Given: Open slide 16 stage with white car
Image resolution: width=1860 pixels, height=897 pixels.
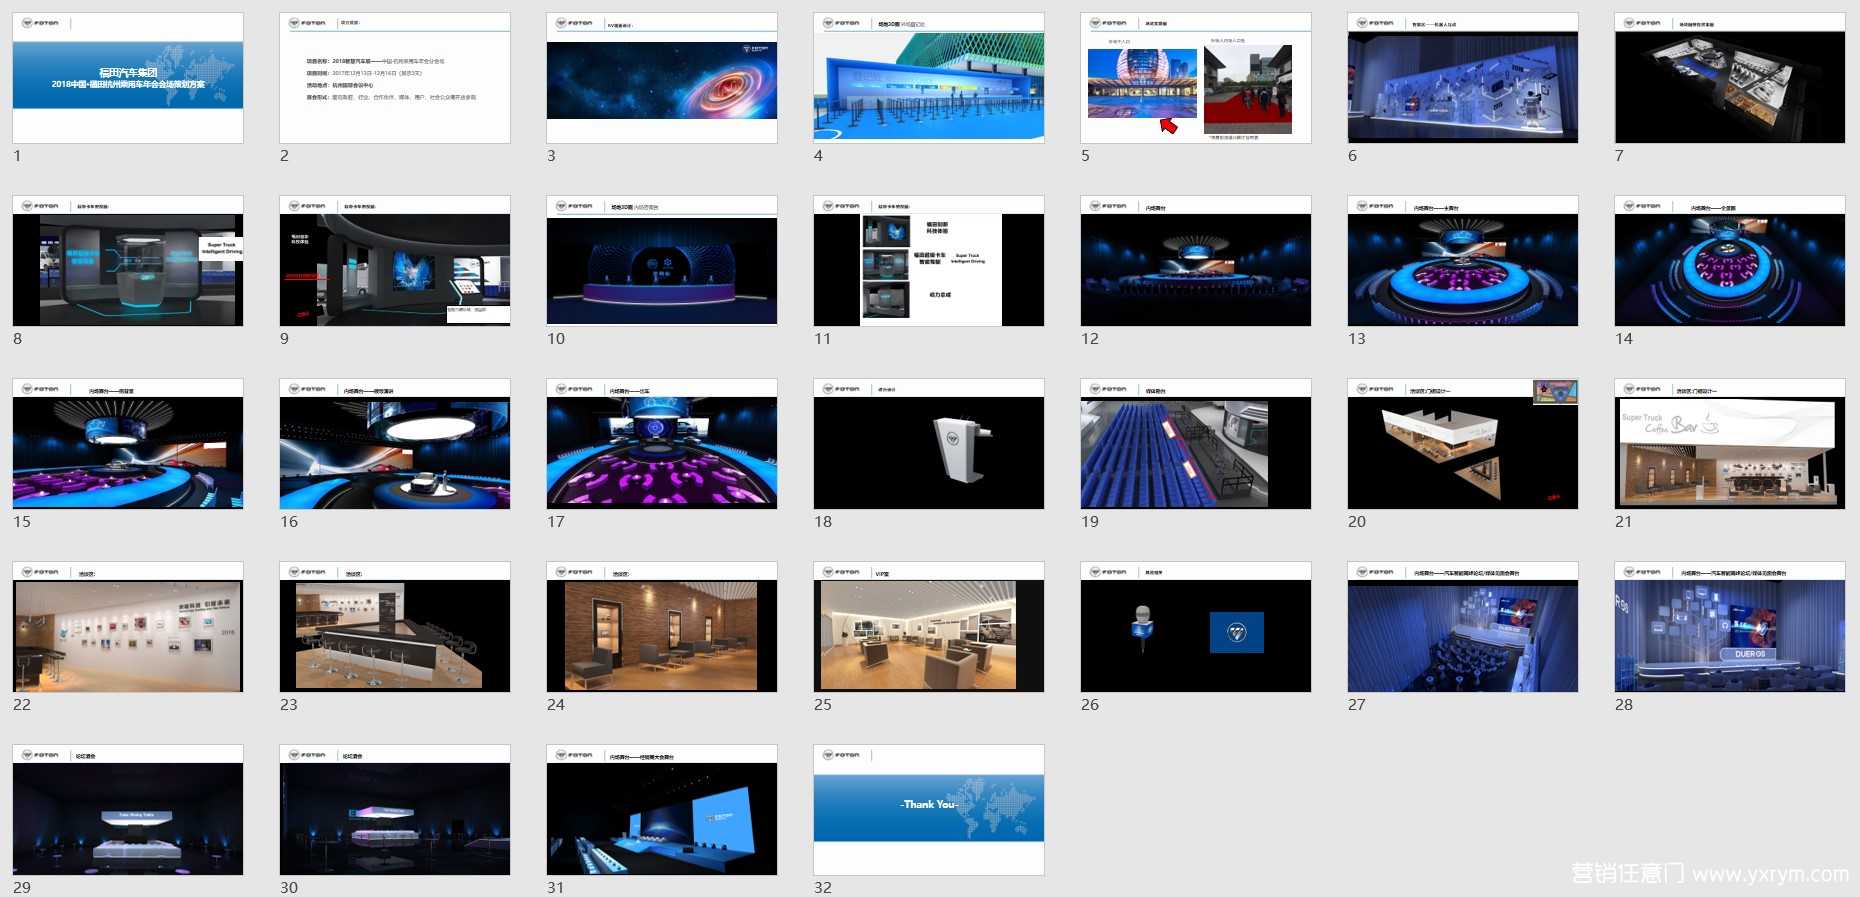Looking at the screenshot, I should 395,444.
